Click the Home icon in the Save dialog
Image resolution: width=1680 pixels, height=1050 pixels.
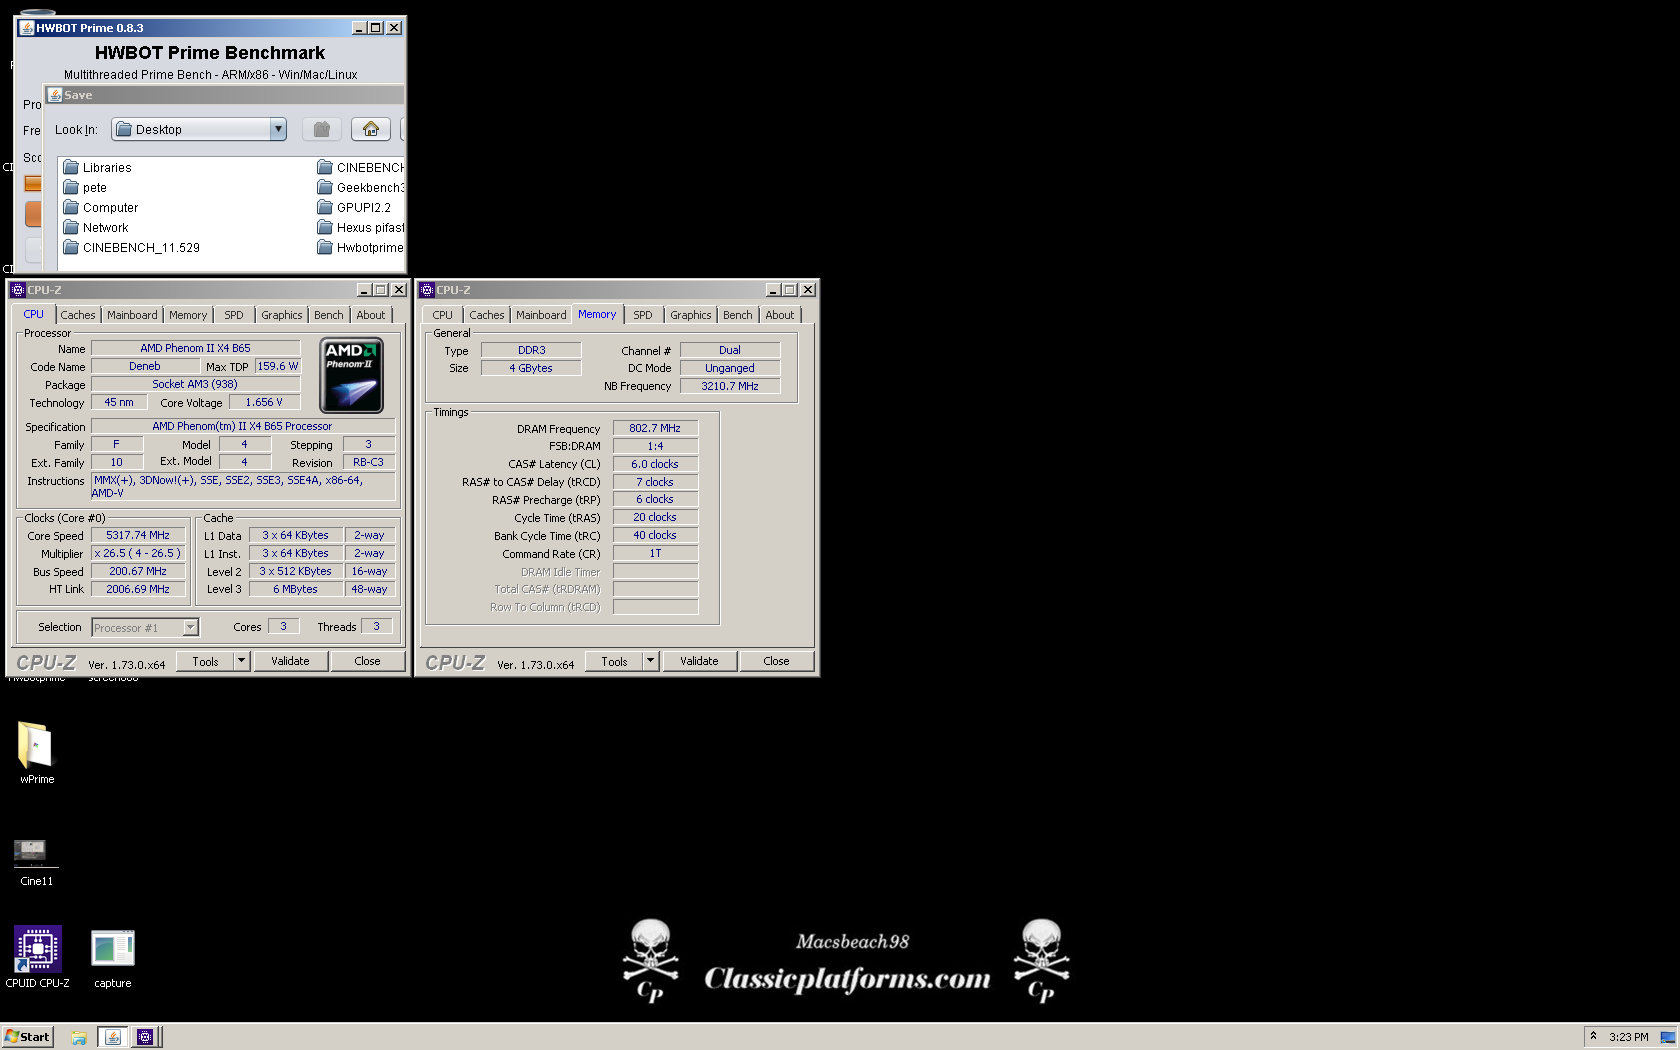371,129
